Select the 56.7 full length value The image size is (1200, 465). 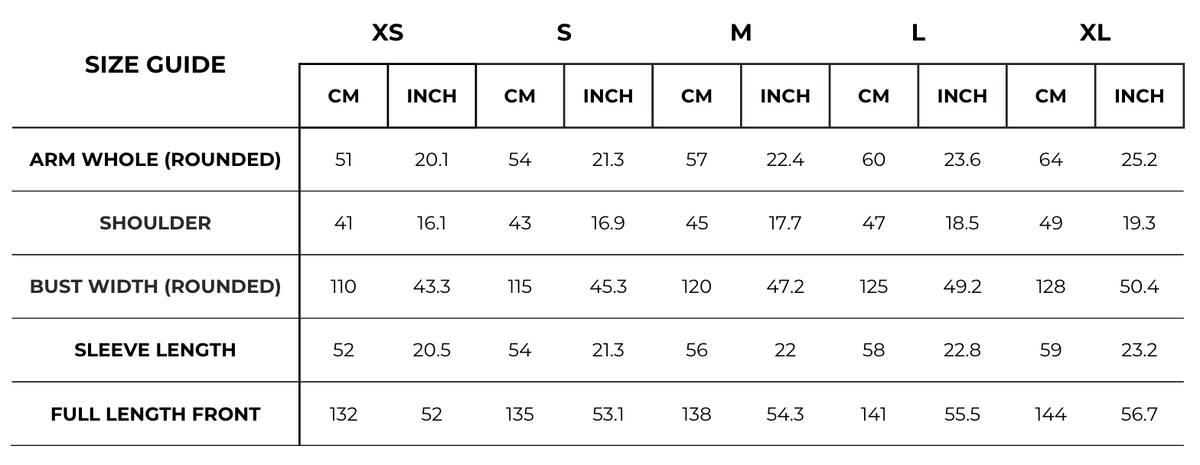click(1139, 414)
